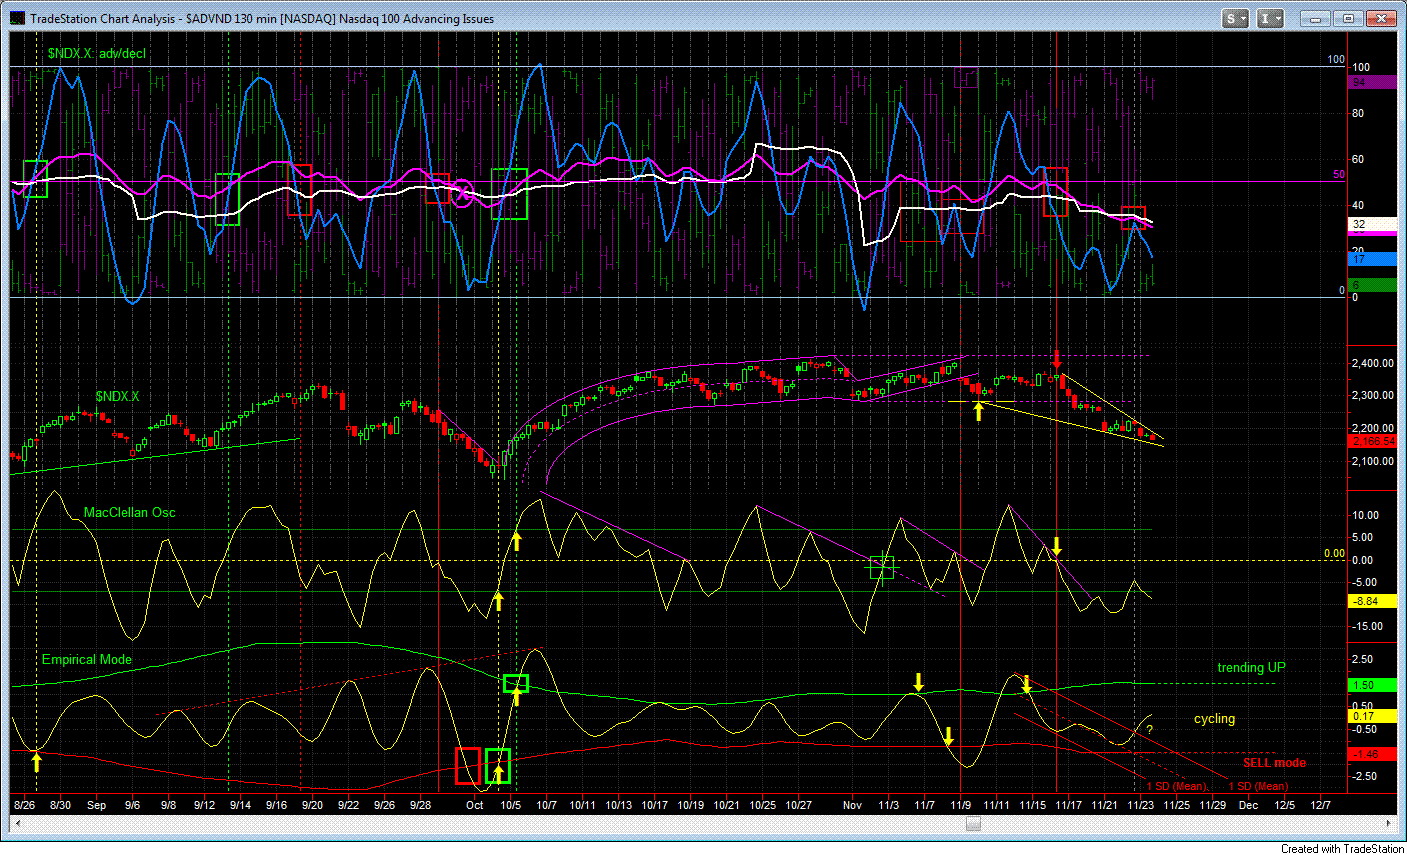Click the 'Oct' date axis label

475,804
